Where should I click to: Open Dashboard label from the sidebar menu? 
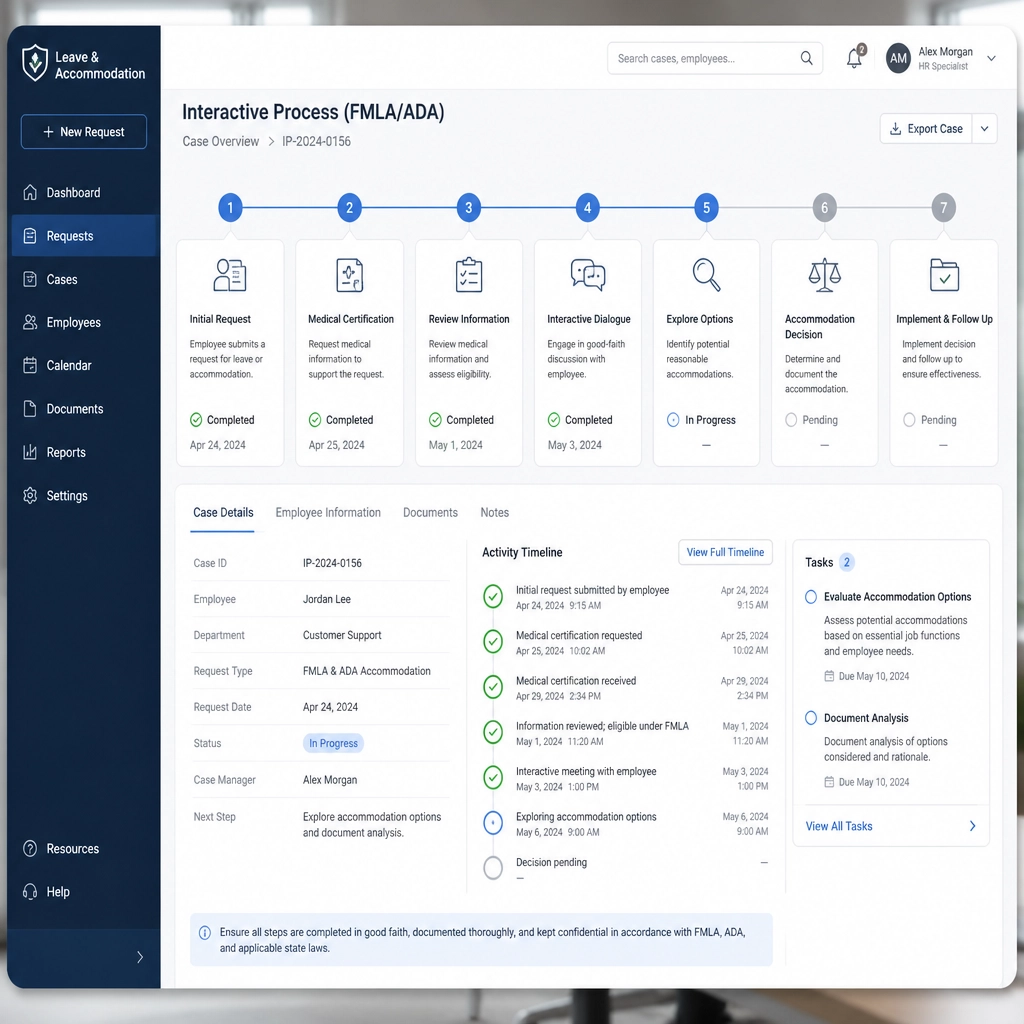pos(73,193)
